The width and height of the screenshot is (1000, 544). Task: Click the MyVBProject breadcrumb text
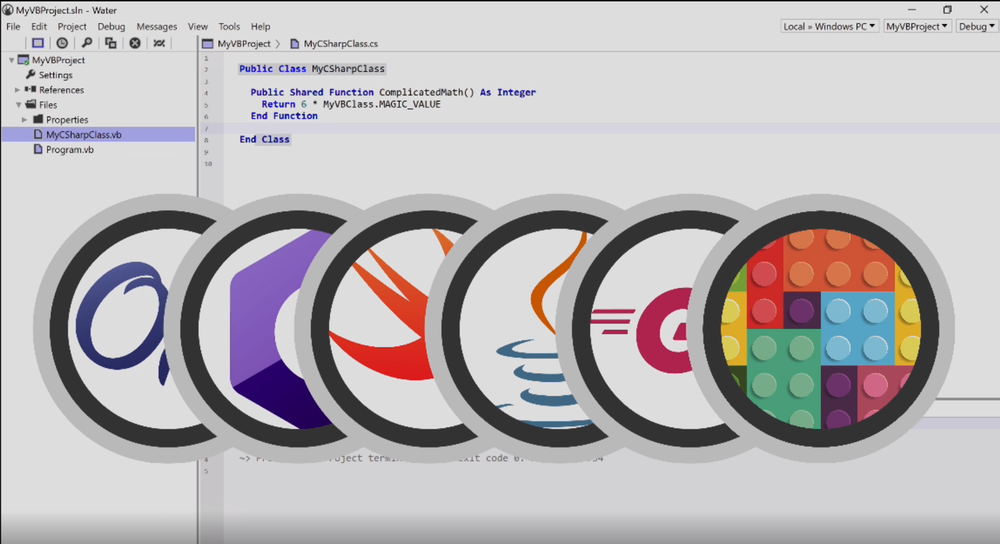coord(244,43)
